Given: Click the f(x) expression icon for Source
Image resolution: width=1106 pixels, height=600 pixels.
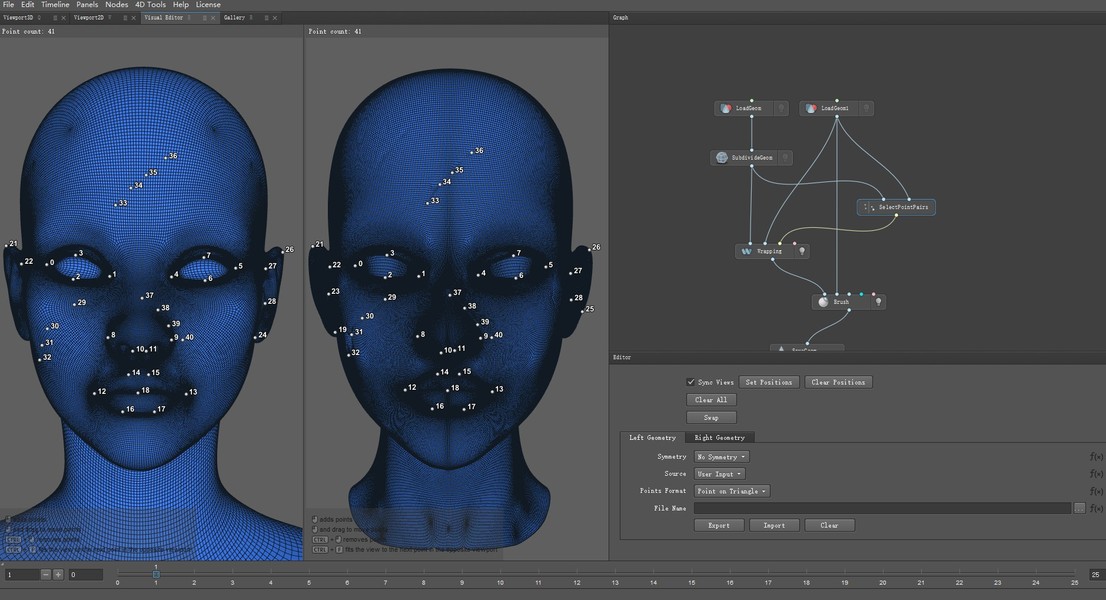Looking at the screenshot, I should [x=1096, y=474].
